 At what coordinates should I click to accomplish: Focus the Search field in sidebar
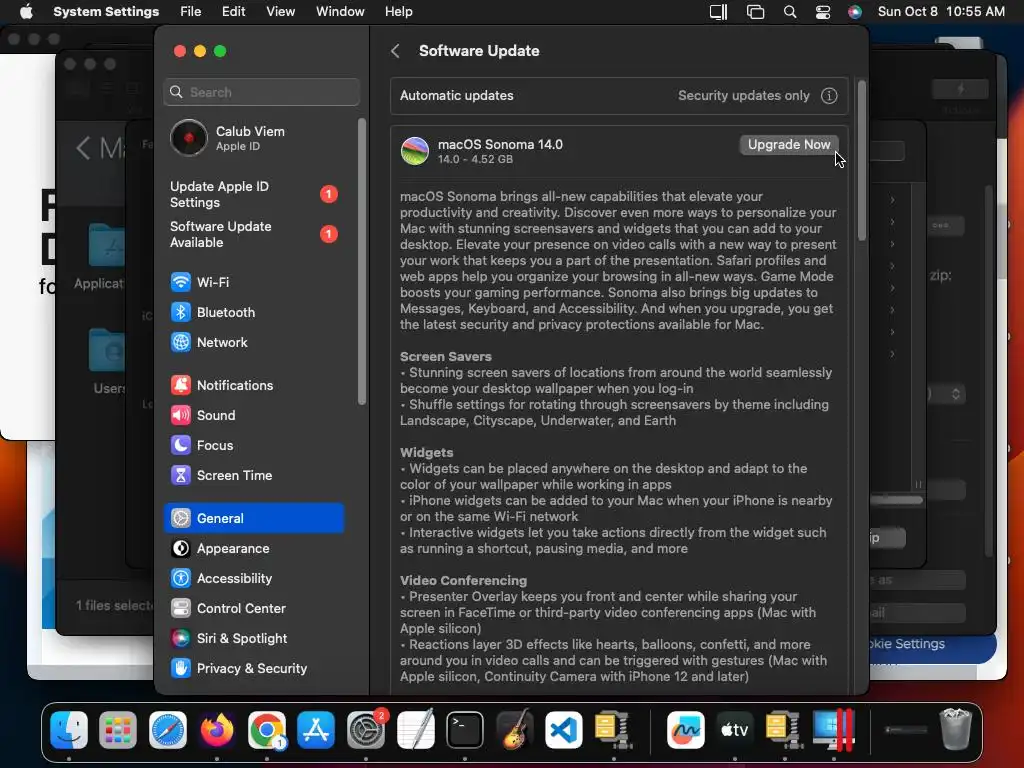[261, 92]
